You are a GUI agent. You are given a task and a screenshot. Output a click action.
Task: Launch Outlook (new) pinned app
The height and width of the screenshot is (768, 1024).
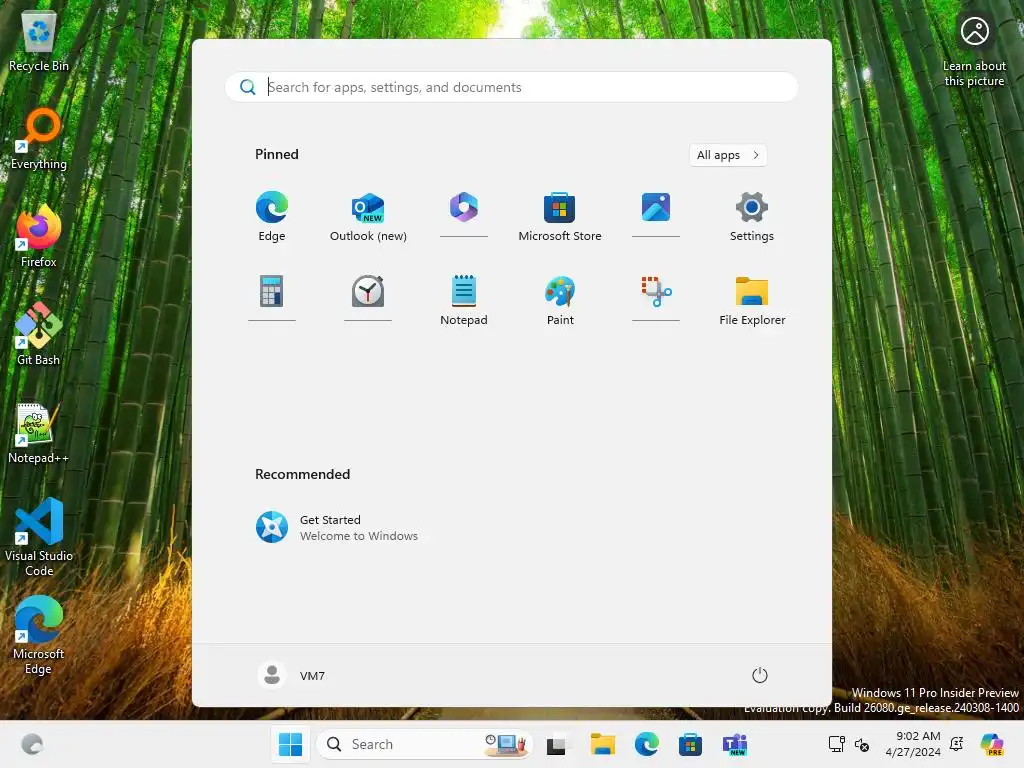(368, 217)
